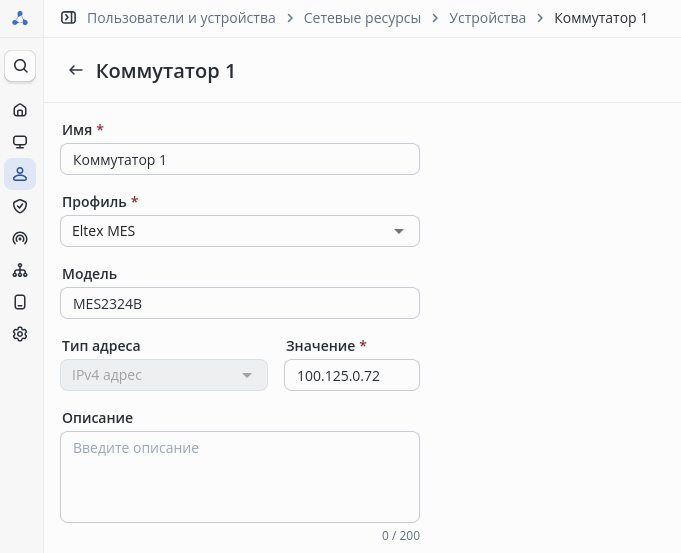681x553 pixels.
Task: Click the Описание text area
Action: click(x=240, y=476)
